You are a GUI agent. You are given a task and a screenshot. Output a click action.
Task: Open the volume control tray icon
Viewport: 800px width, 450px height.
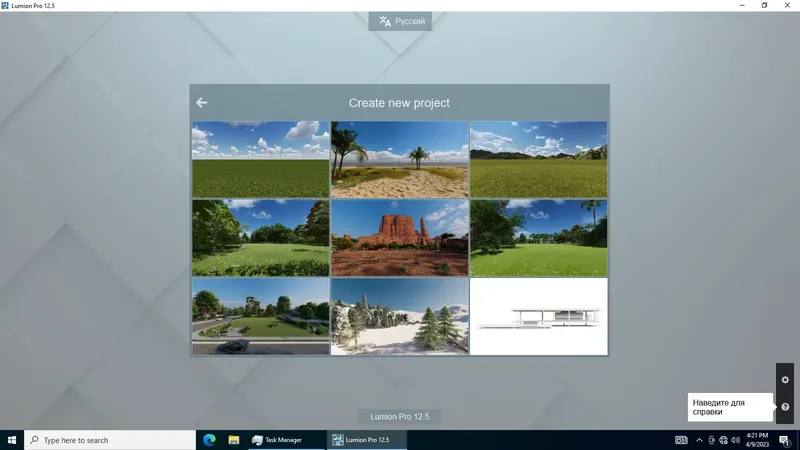[735, 440]
